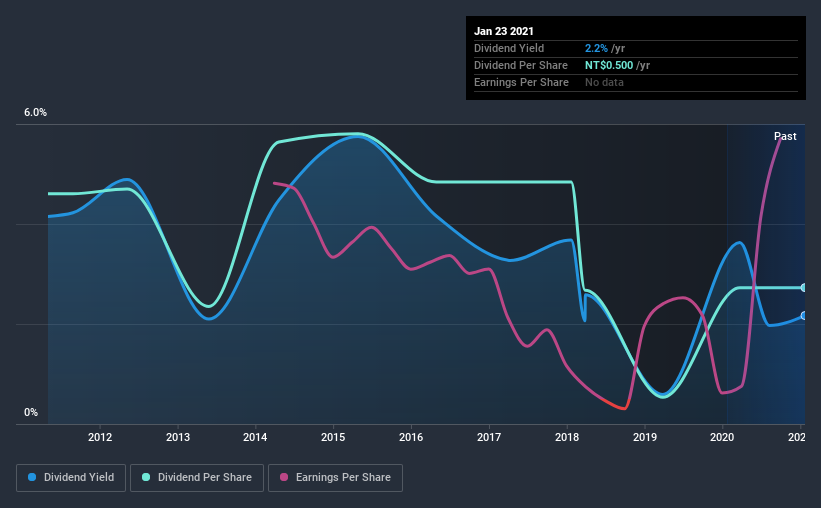Image resolution: width=821 pixels, height=508 pixels.
Task: Select the 2012 label on the time axis
Action: pos(100,437)
